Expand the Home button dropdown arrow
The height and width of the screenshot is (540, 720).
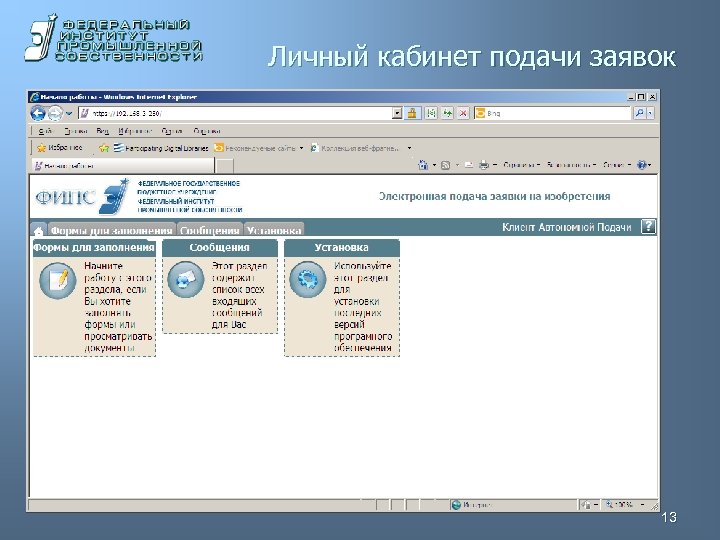434,165
